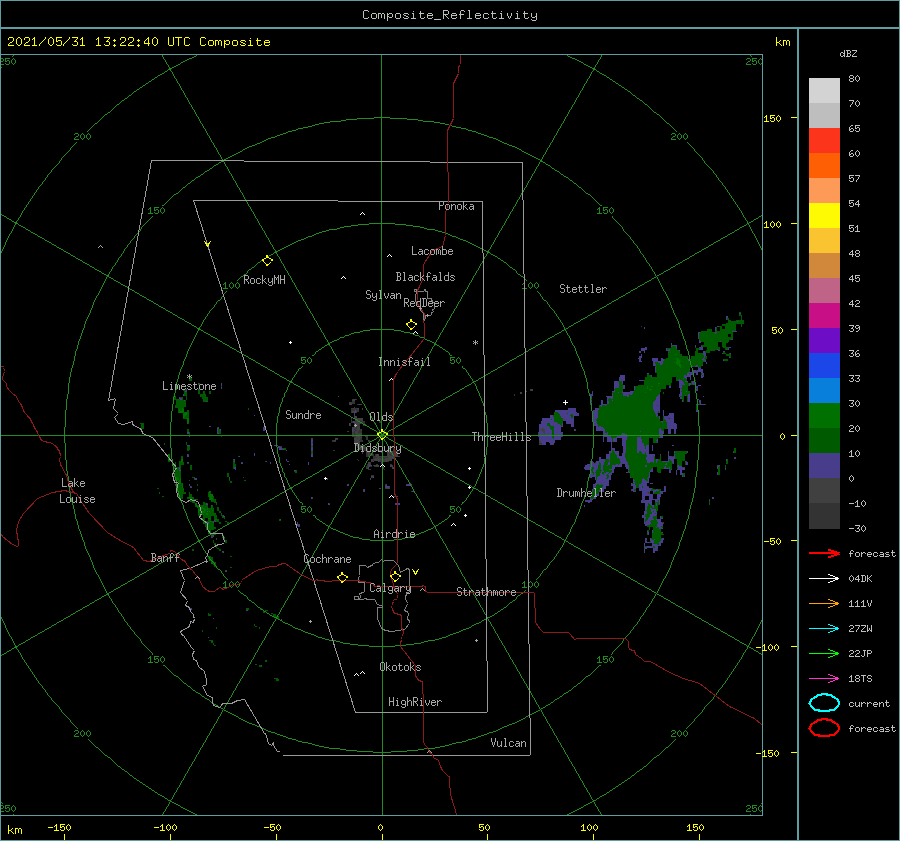Click the red forecast arrow legend icon
Screen dimensions: 900x841
point(824,553)
